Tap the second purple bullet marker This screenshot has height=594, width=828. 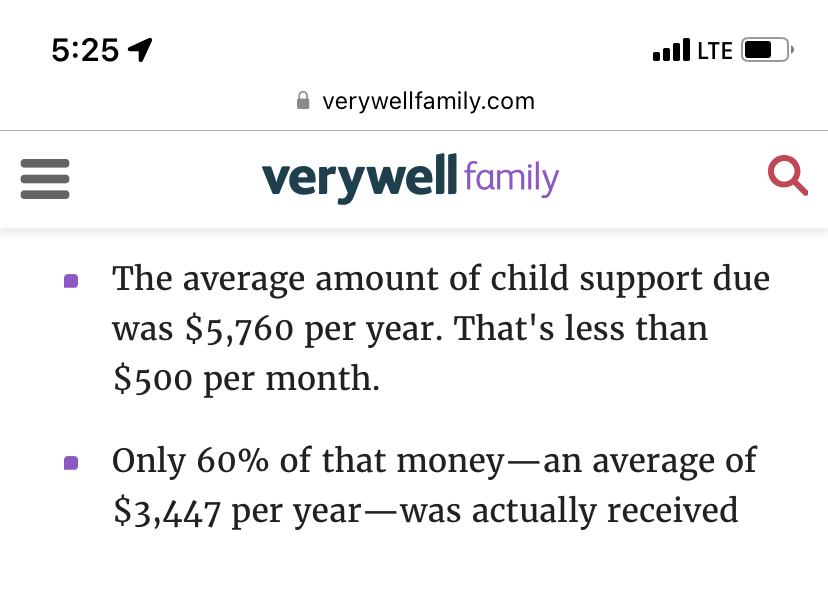click(x=71, y=463)
